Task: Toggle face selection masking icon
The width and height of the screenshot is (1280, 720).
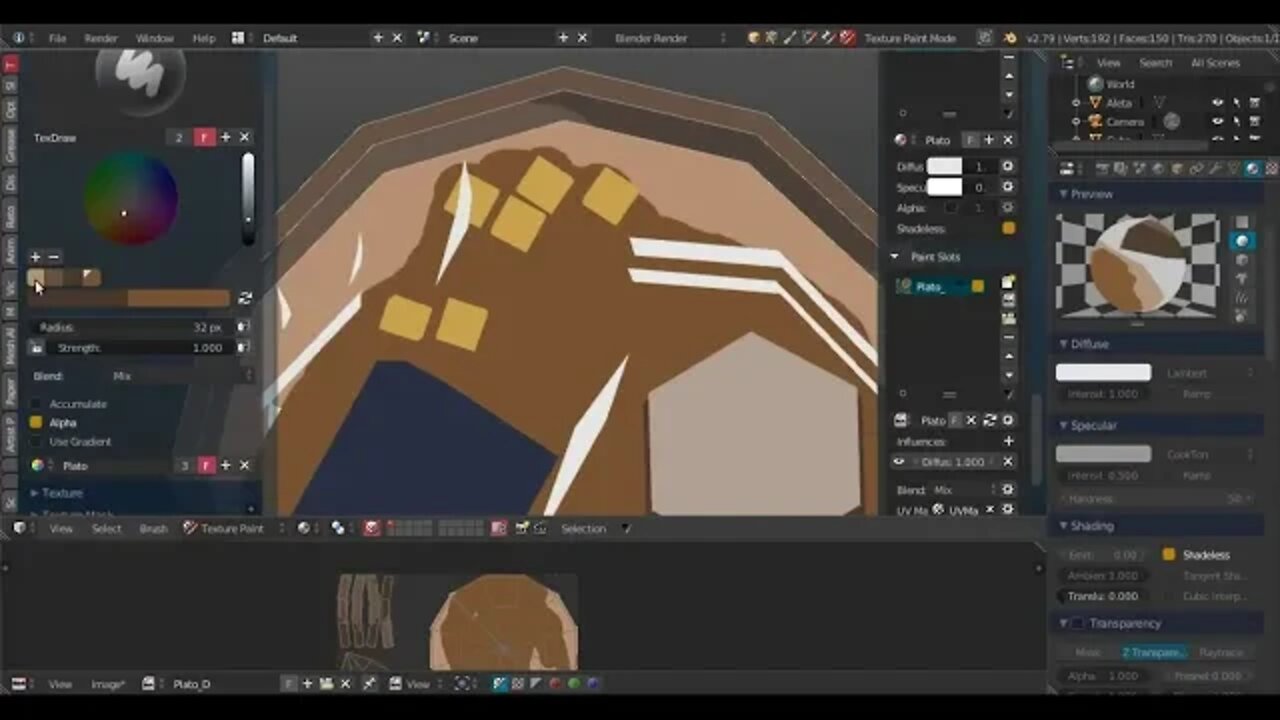Action: (x=372, y=529)
